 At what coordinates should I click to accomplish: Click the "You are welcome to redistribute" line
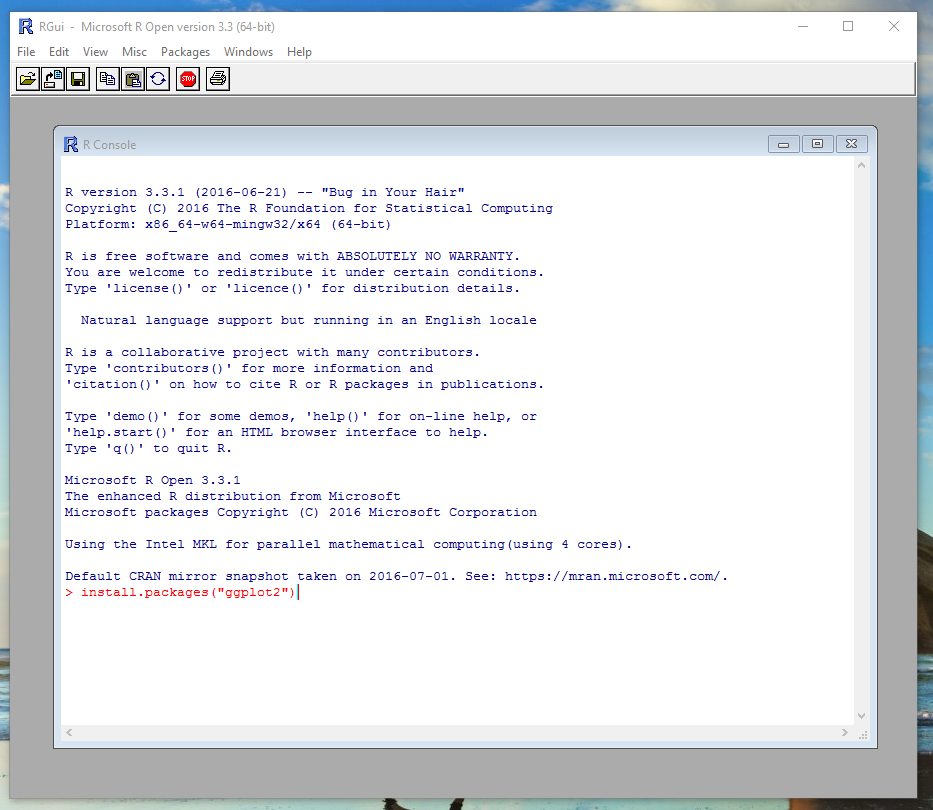(305, 273)
